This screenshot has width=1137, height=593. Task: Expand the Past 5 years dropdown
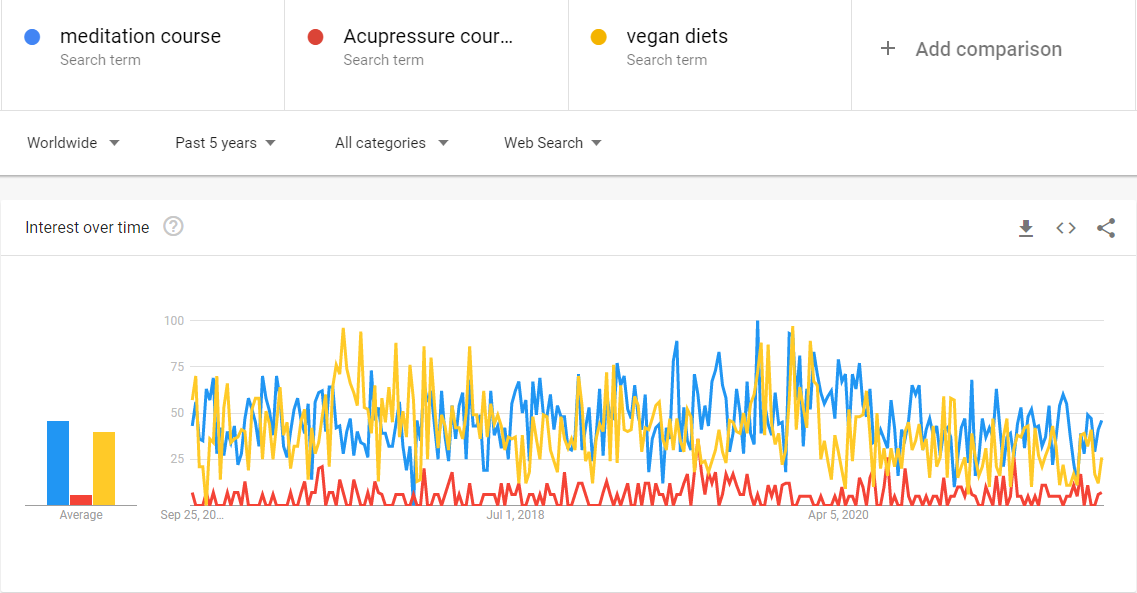tap(225, 143)
